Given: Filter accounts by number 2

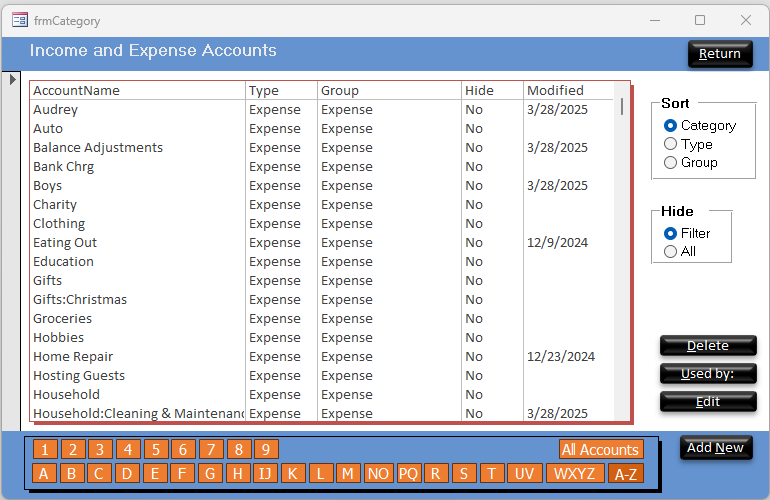Looking at the screenshot, I should (x=73, y=449).
